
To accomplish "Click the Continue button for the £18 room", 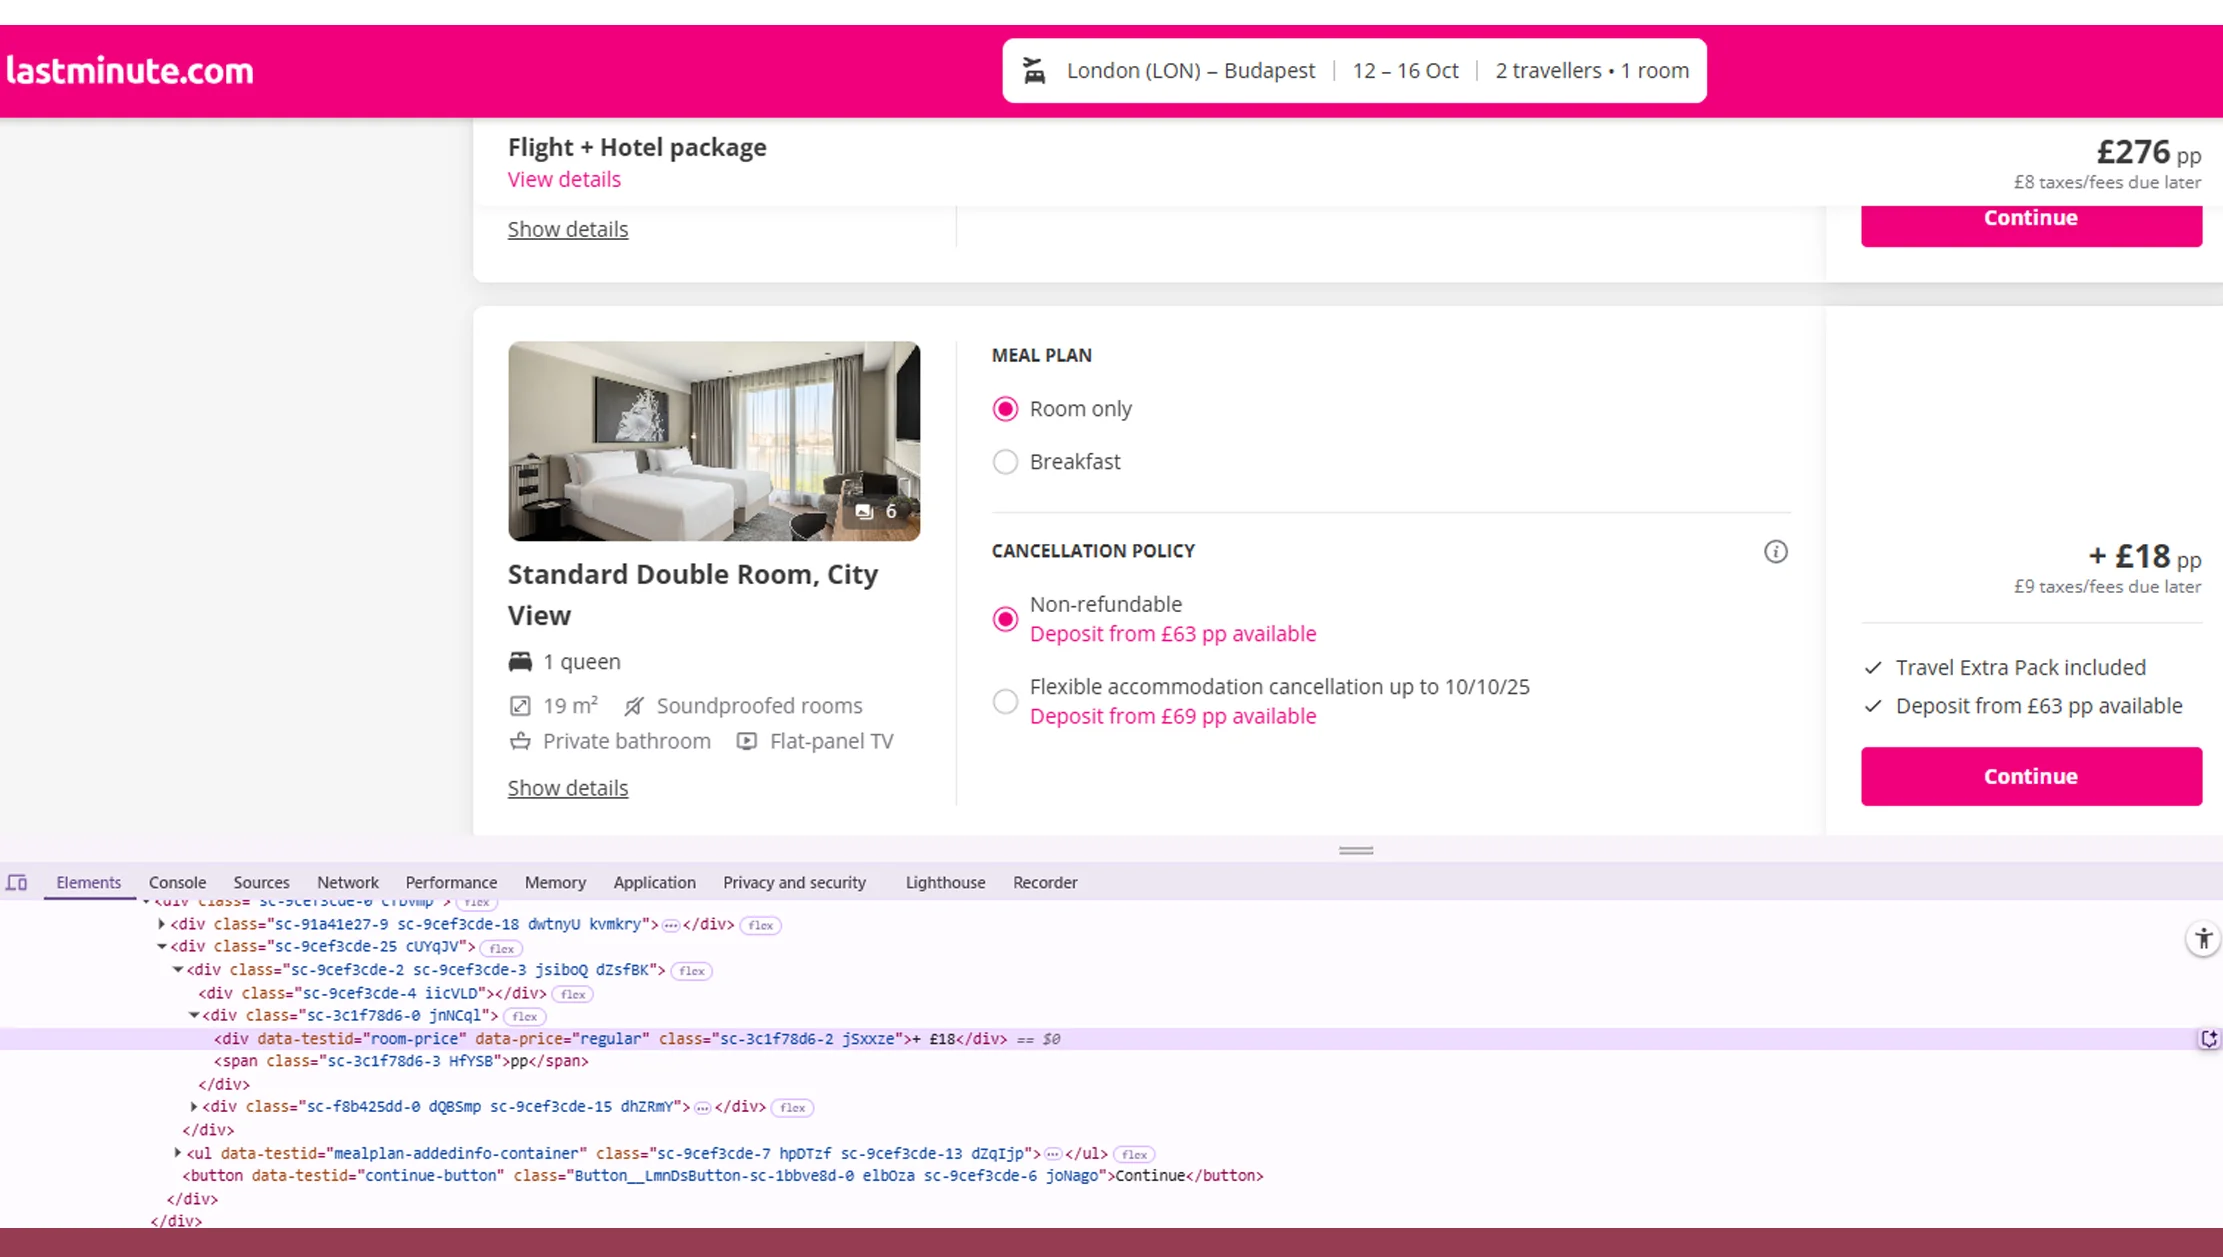I will tap(2031, 776).
